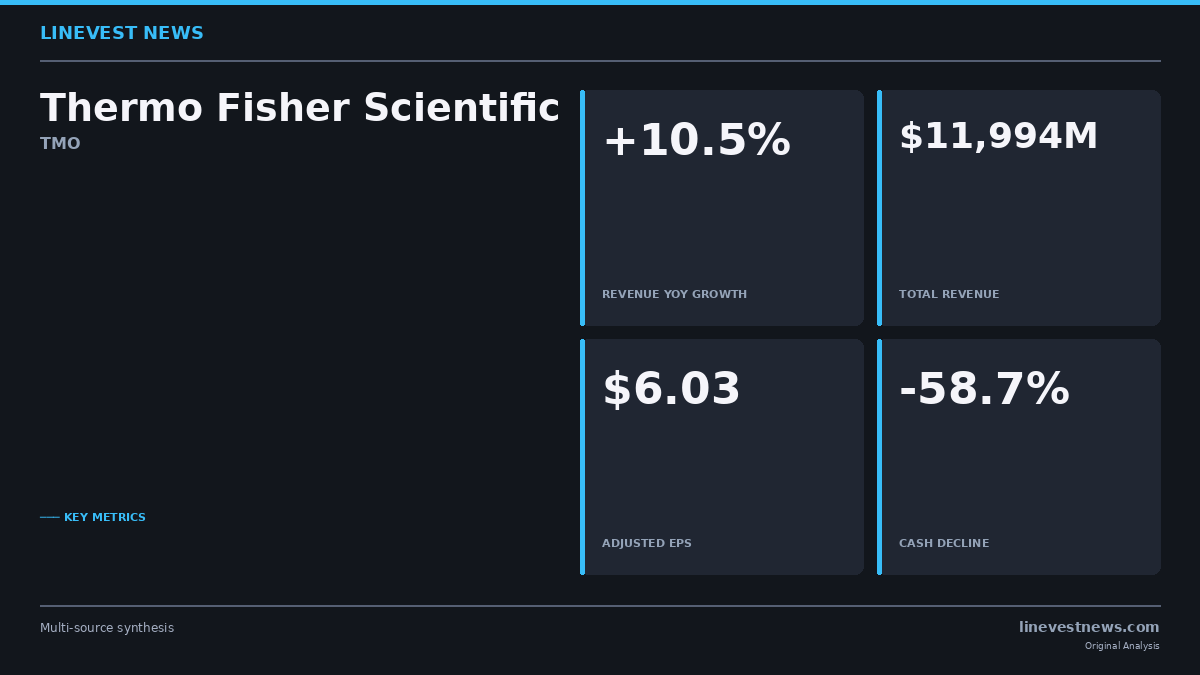Click the TMO ticker symbol
Screen dimensions: 1200x675
(x=60, y=144)
